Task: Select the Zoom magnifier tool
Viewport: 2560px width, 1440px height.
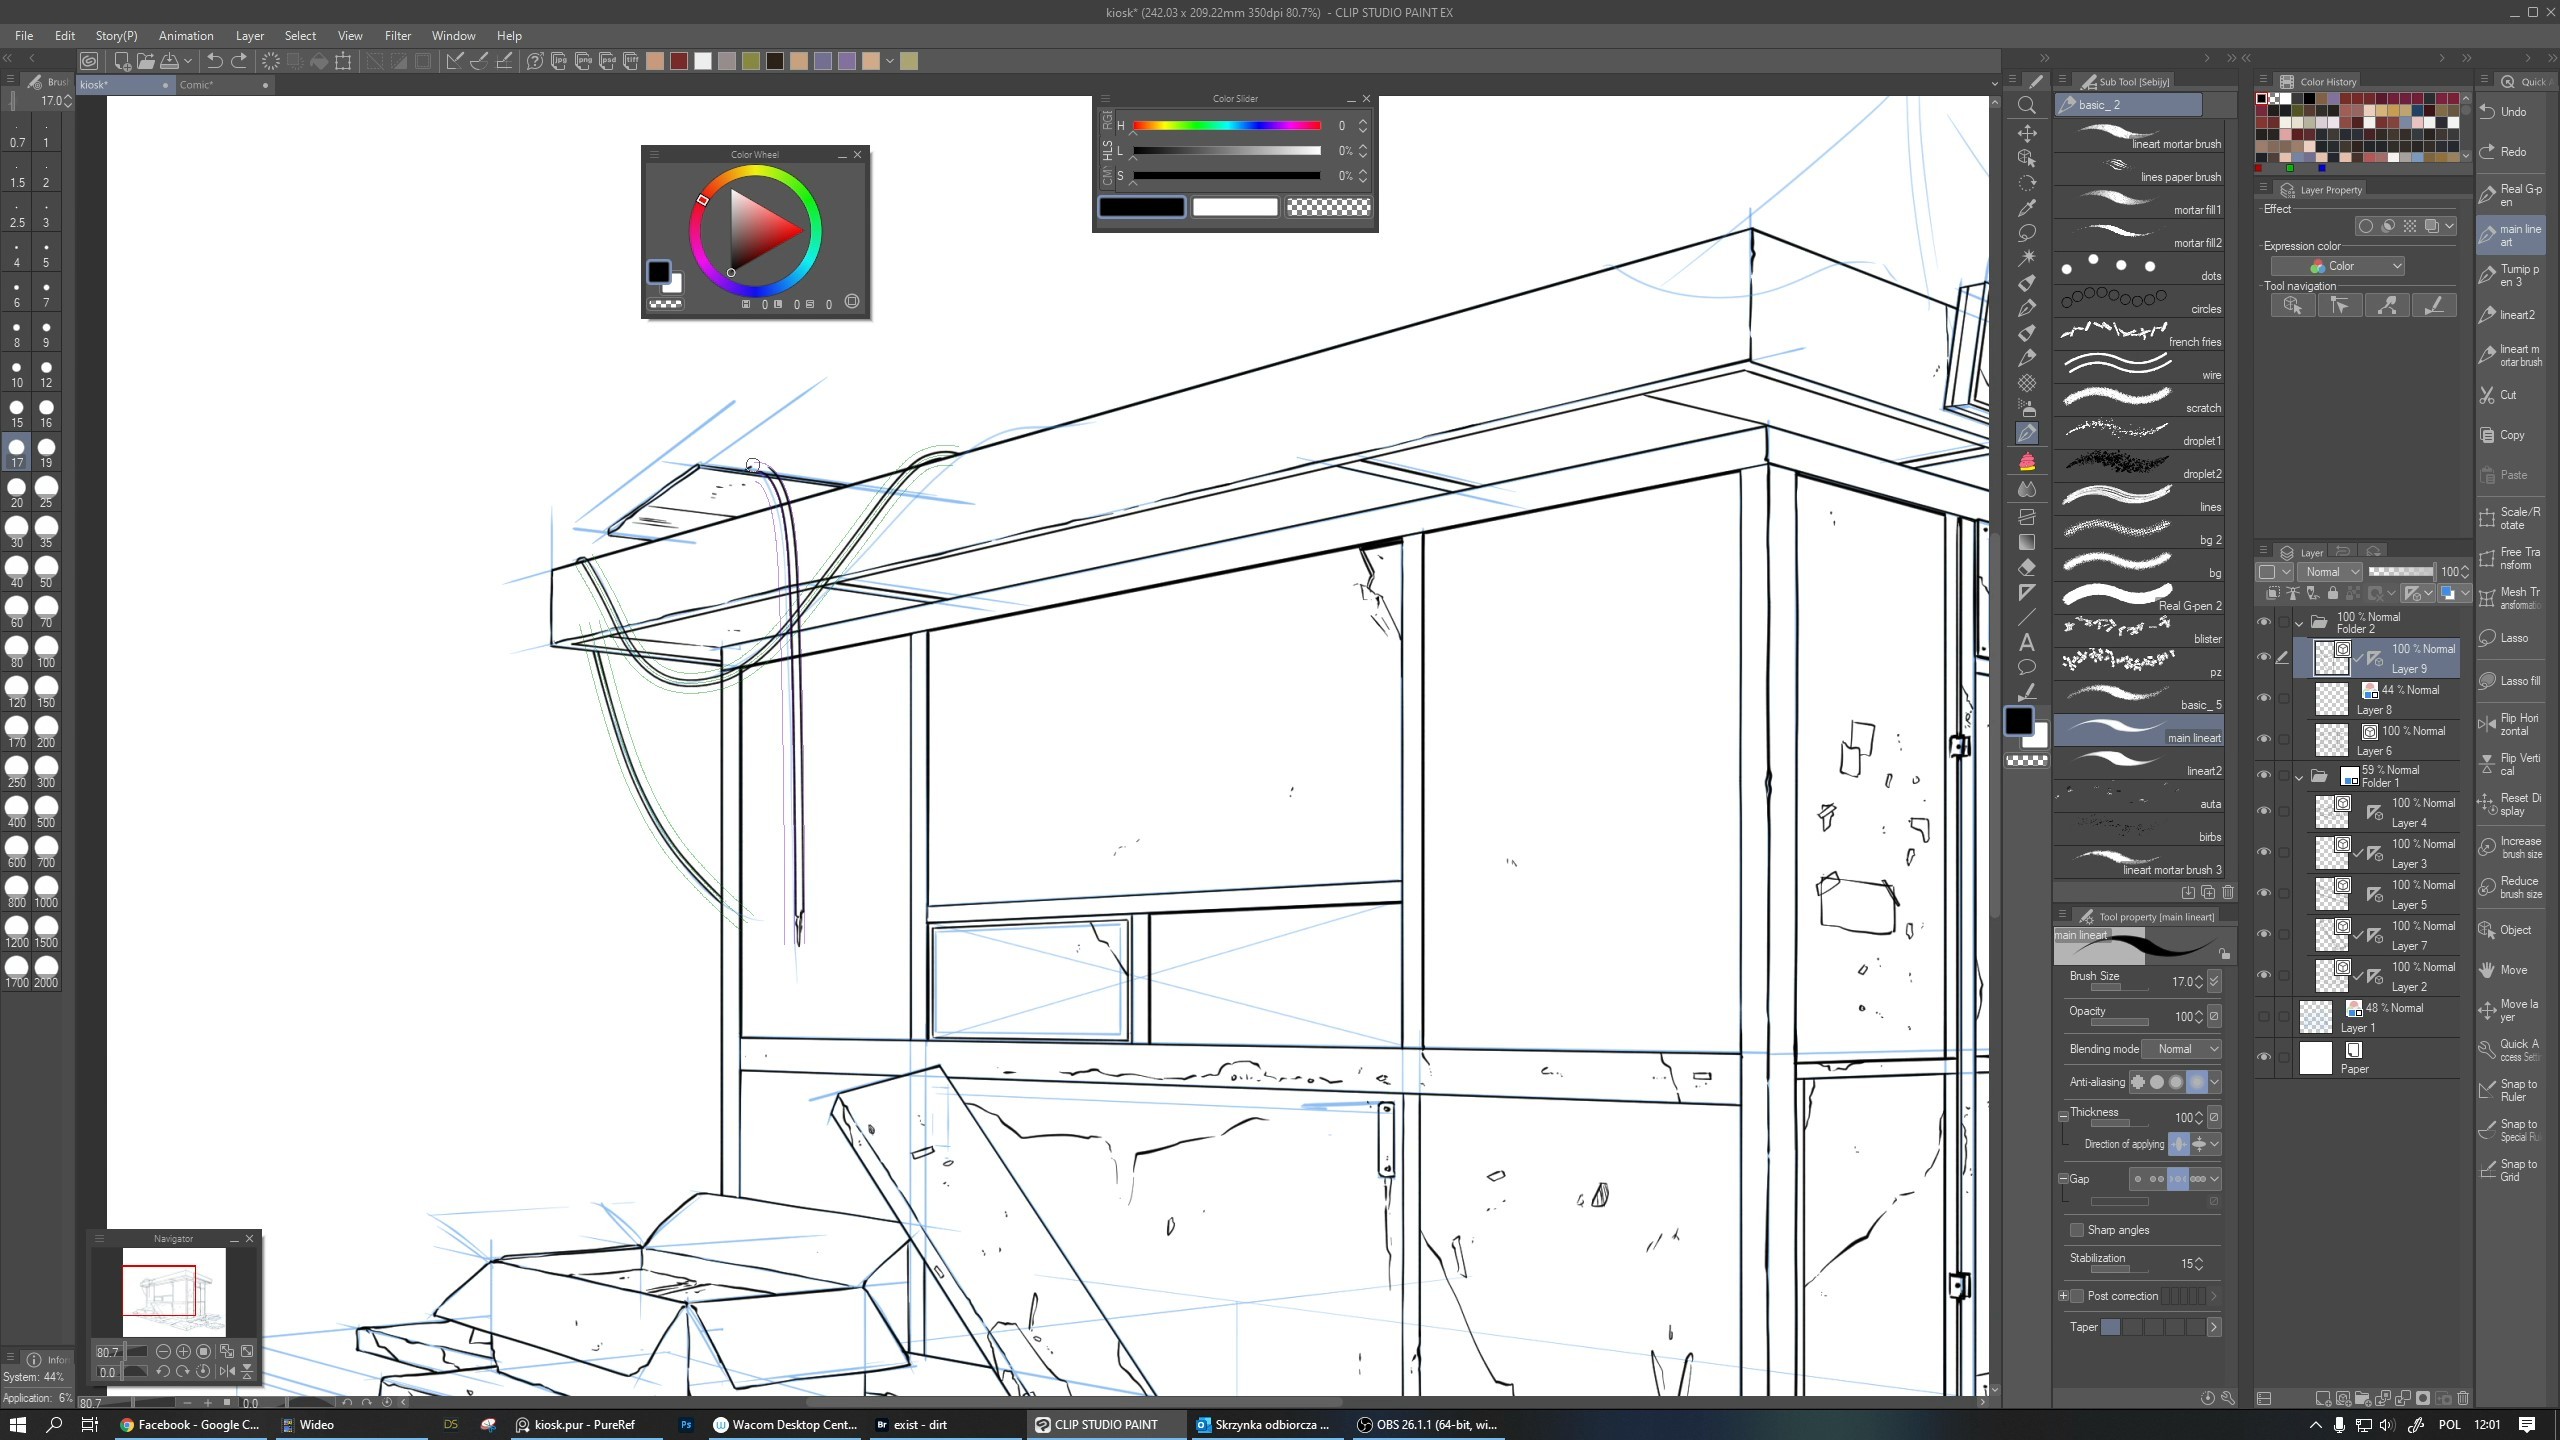Action: (x=2027, y=106)
